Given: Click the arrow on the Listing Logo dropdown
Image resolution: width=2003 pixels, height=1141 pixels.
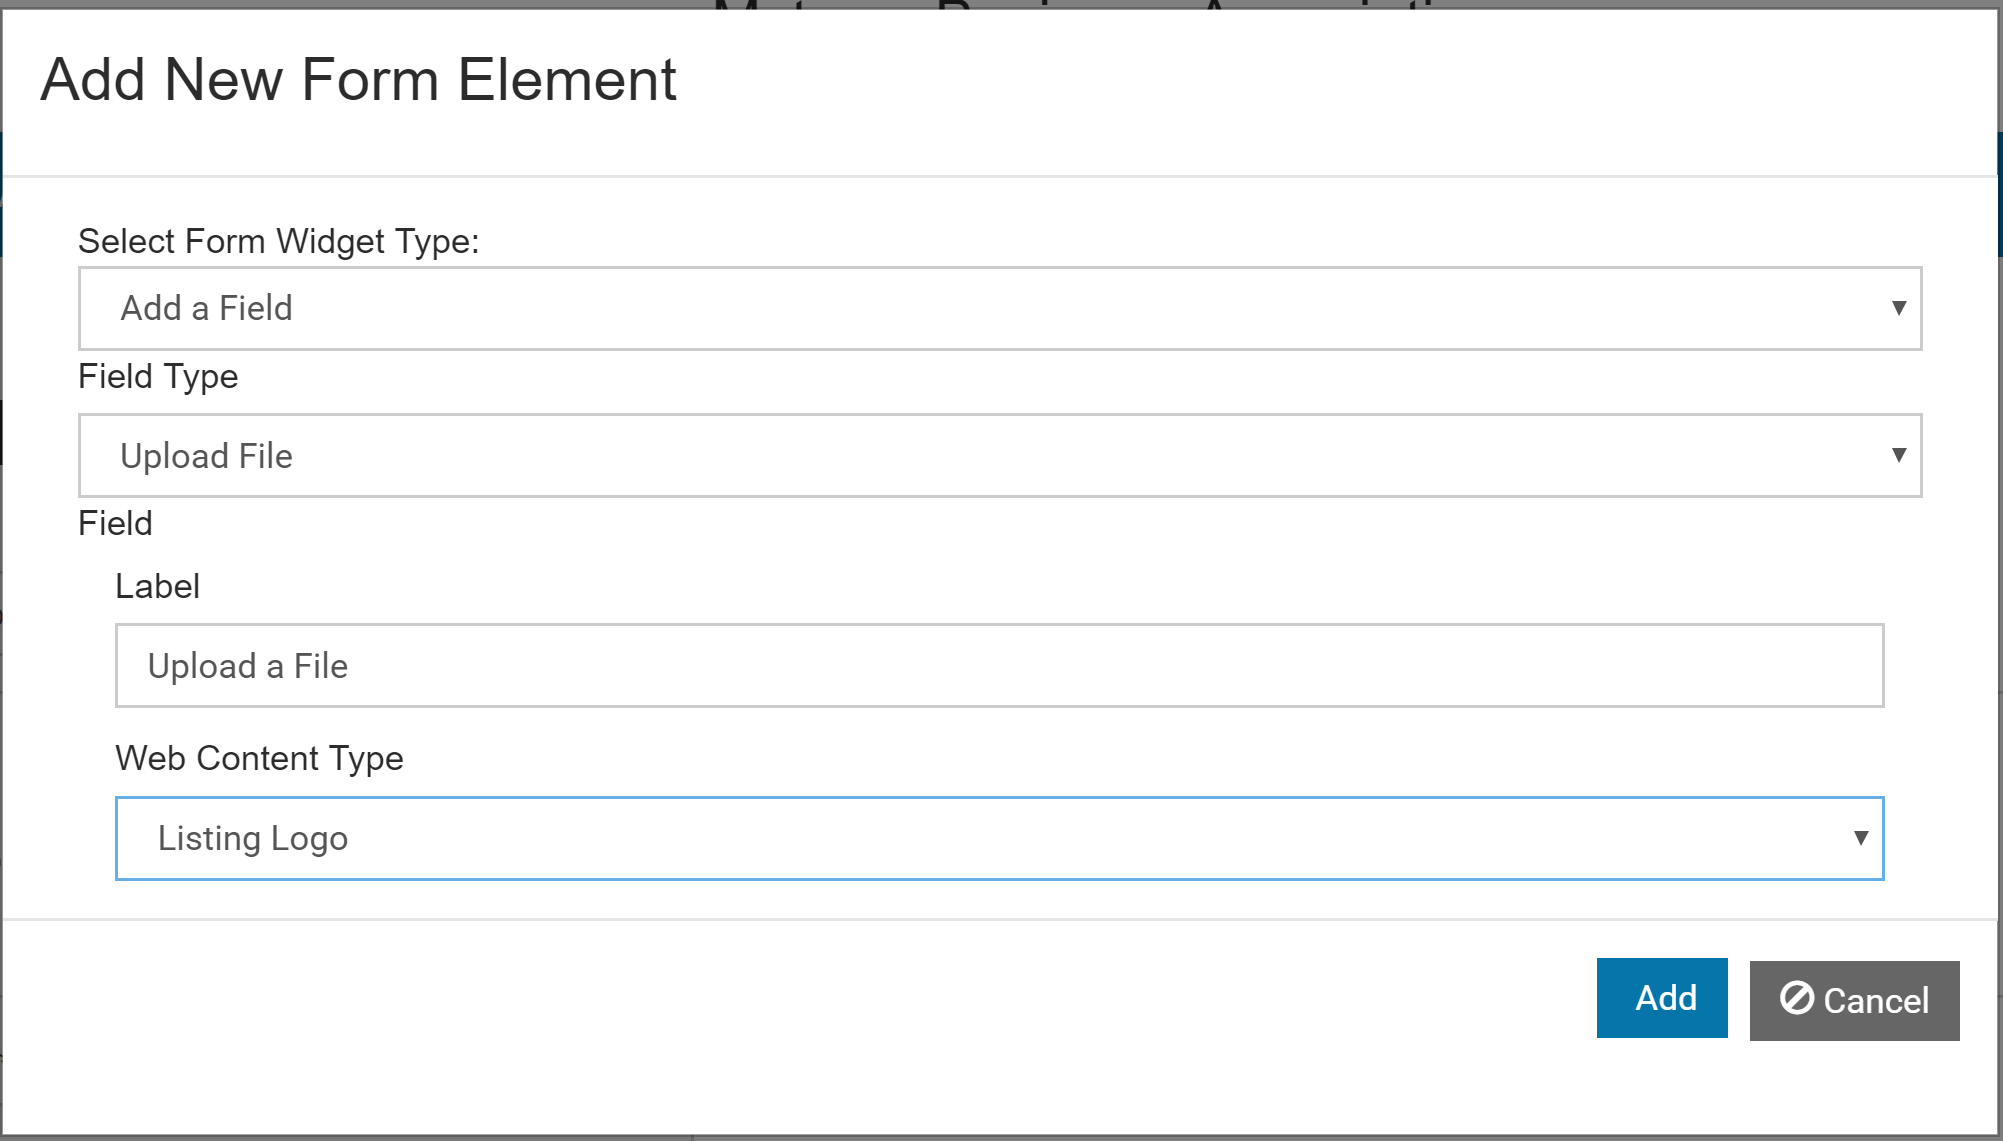Looking at the screenshot, I should pos(1860,838).
